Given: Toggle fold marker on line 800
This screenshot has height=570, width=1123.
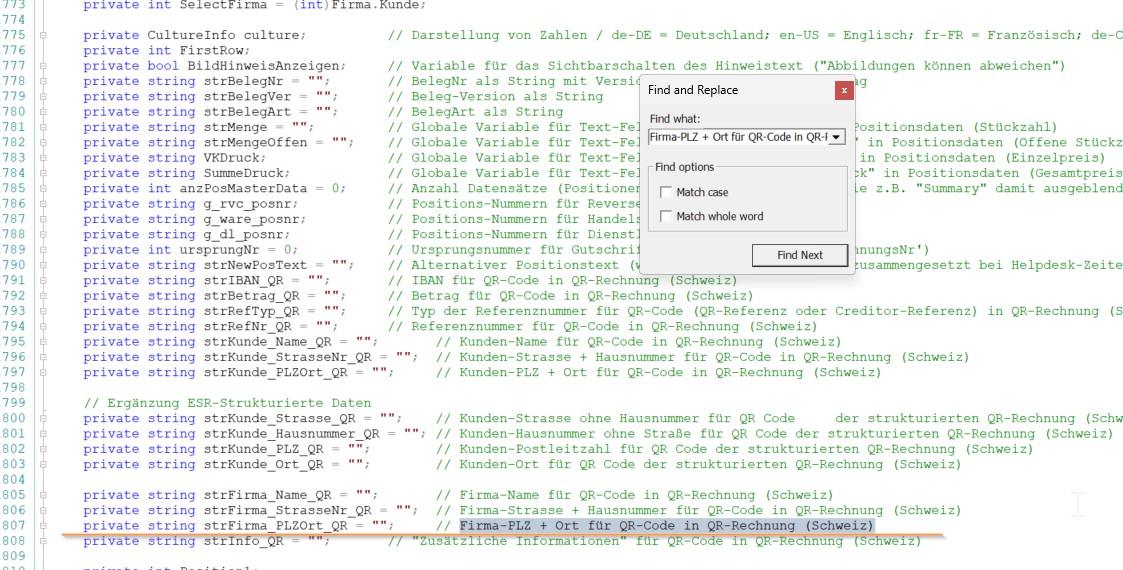Looking at the screenshot, I should pyautogui.click(x=43, y=419).
